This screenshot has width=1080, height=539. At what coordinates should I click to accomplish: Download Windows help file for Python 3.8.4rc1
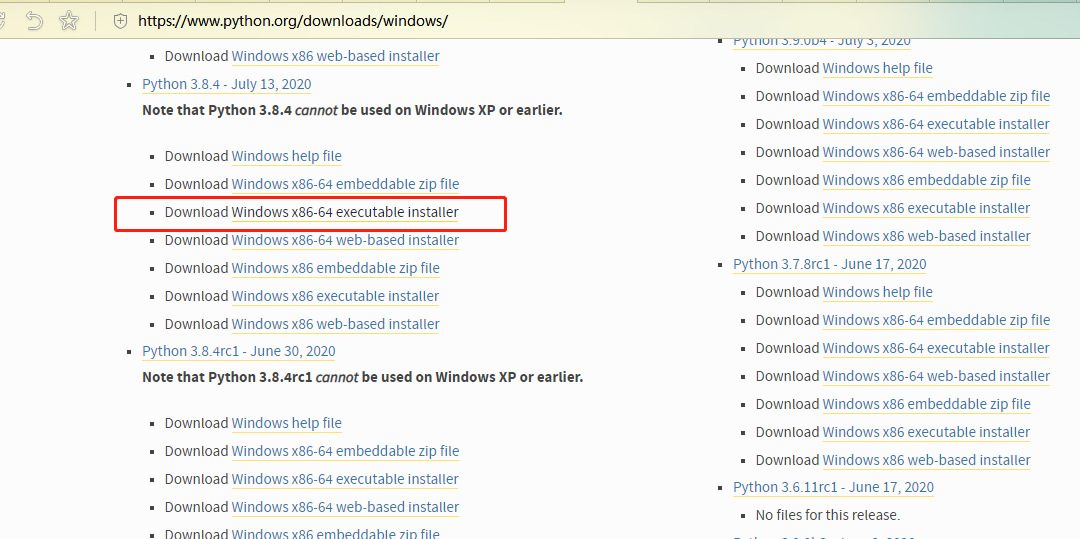pyautogui.click(x=287, y=423)
